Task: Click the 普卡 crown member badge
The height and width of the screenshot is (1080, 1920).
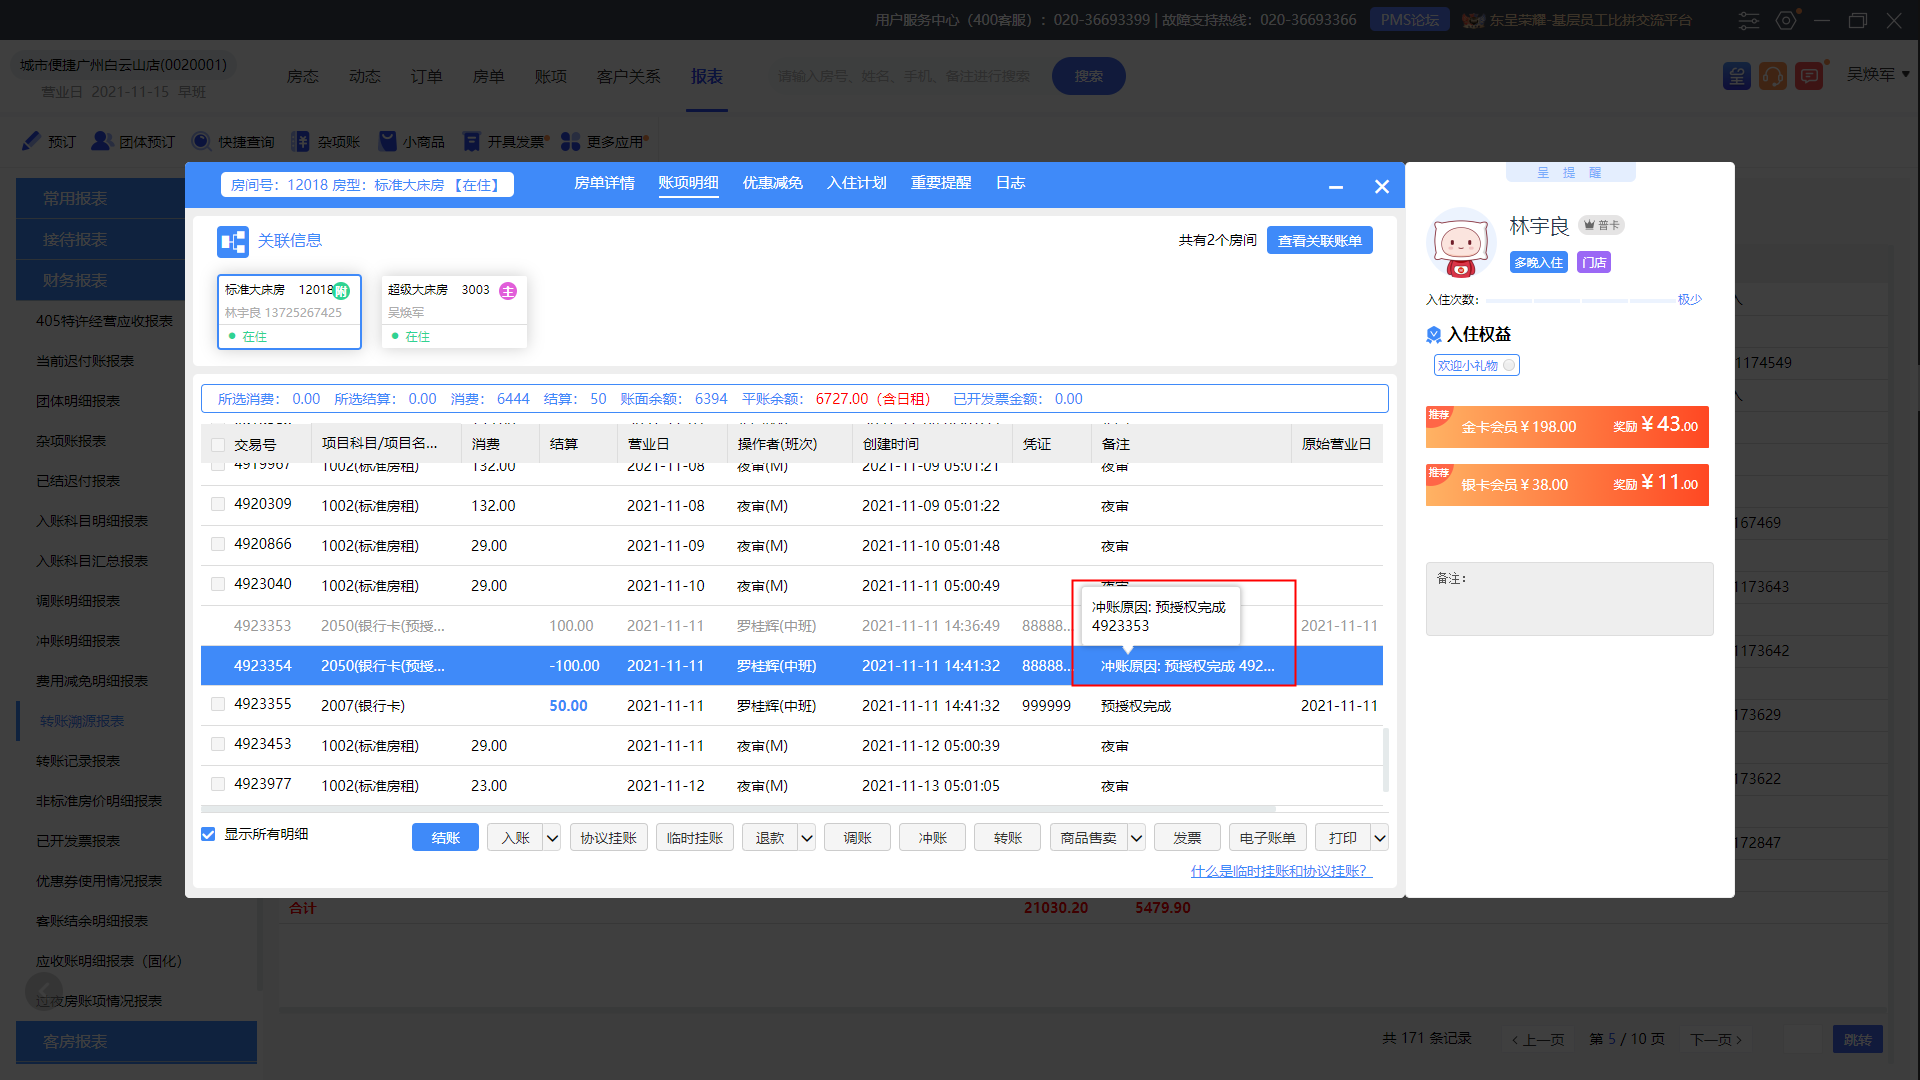Action: tap(1601, 225)
